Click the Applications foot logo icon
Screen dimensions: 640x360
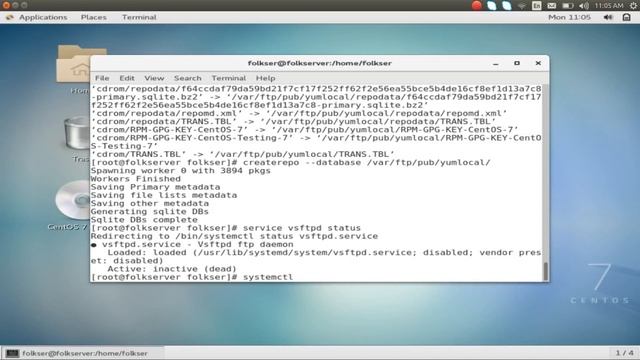(x=10, y=17)
